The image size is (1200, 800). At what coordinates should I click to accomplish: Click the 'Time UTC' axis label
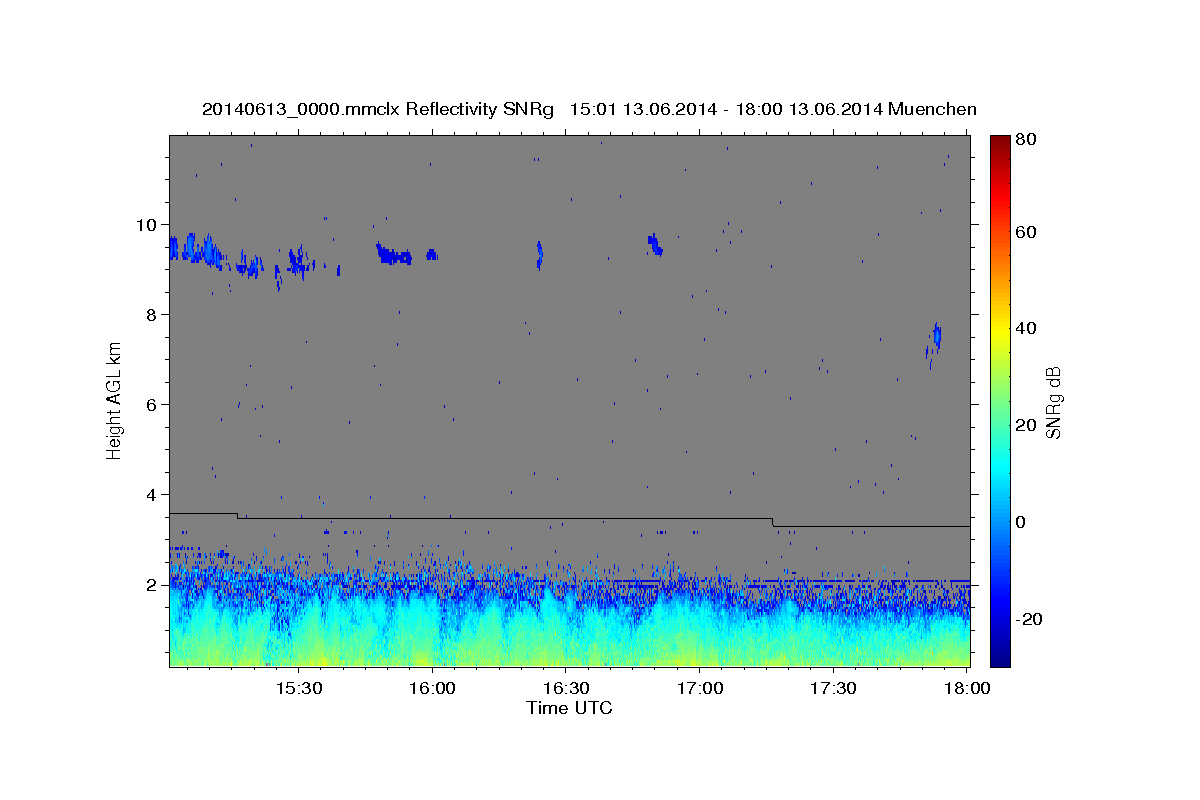(x=569, y=708)
